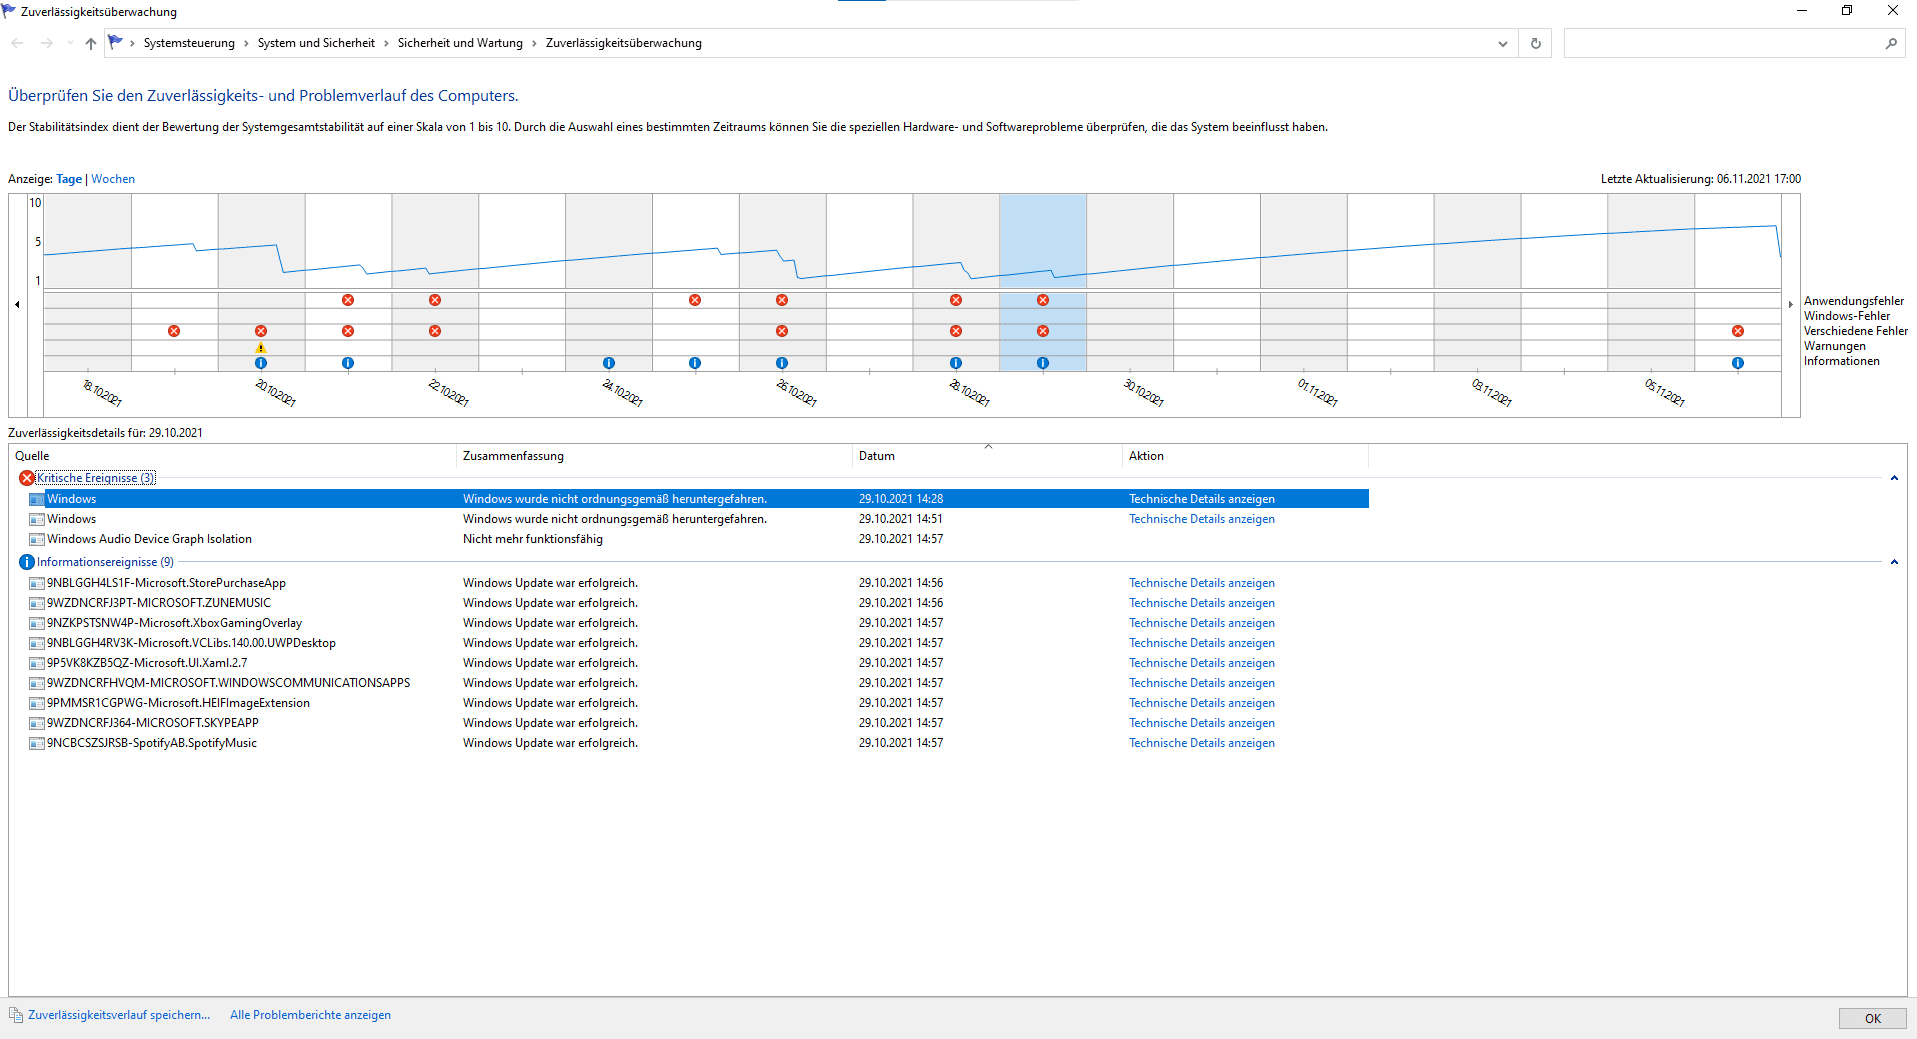Select Verschiedene Fehler icon on 19.10.2021
Viewport: 1917px width, 1039px height.
174,331
